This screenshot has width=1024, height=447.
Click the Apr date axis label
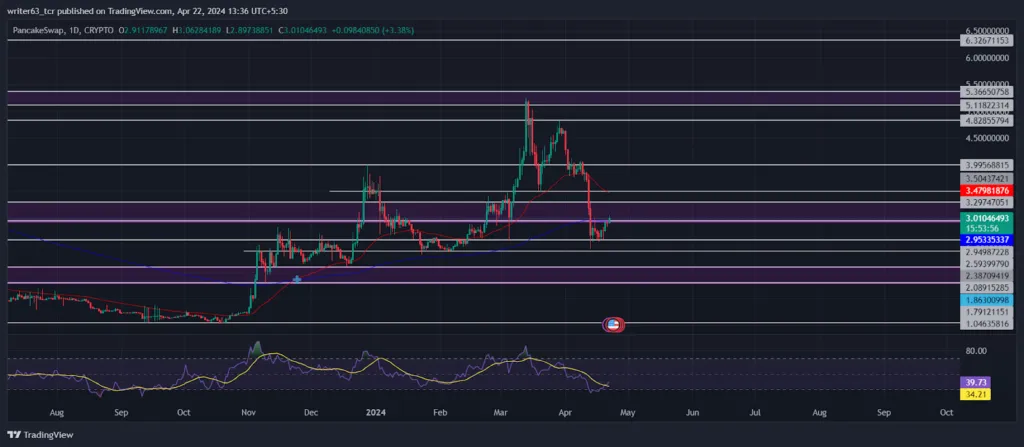(565, 413)
